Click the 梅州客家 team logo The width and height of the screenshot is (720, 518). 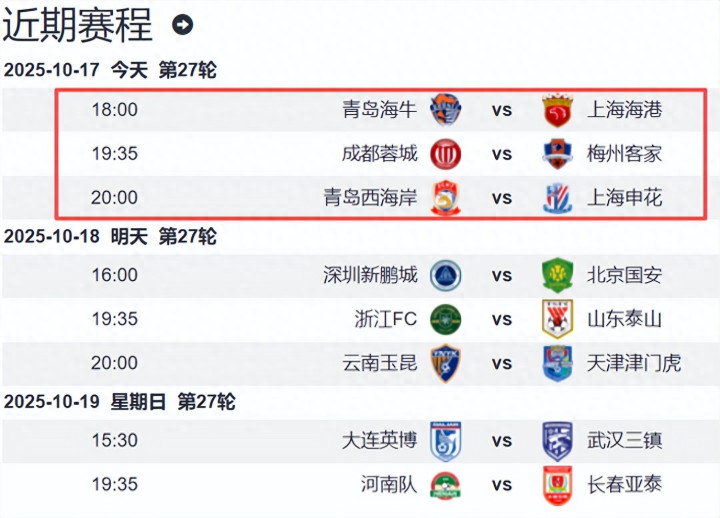point(557,154)
